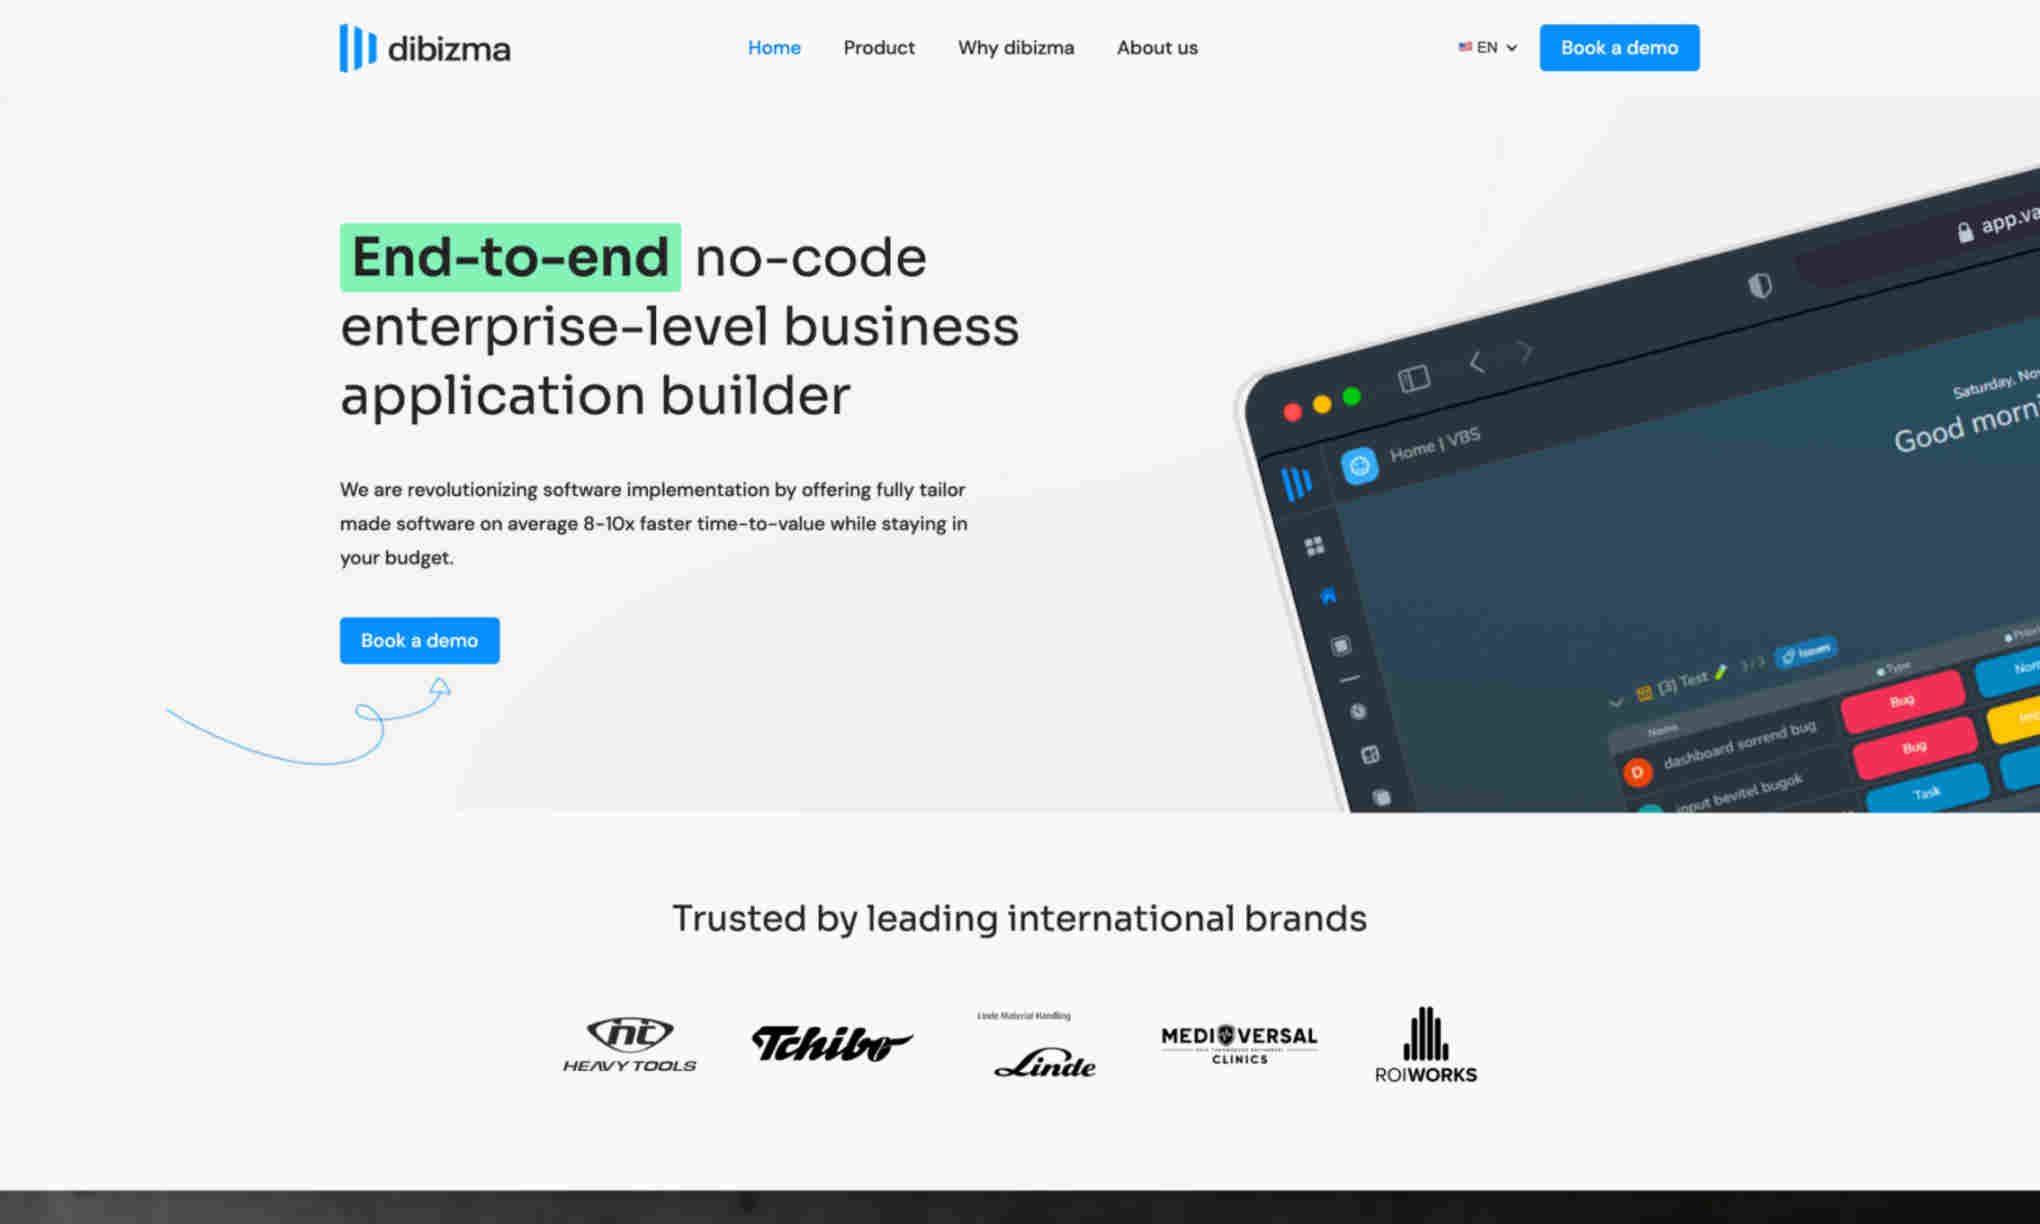The width and height of the screenshot is (2040, 1224).
Task: Select the Home tab in navigation bar
Action: click(774, 47)
